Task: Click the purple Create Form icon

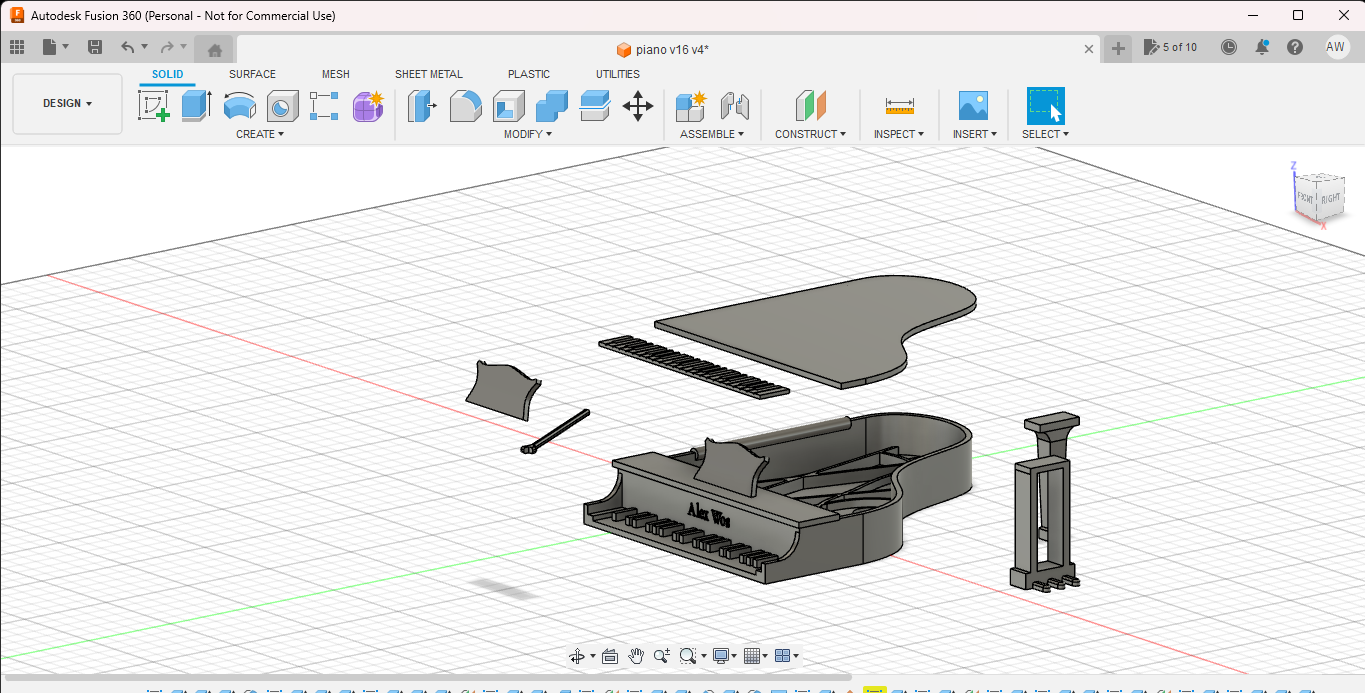Action: coord(368,105)
